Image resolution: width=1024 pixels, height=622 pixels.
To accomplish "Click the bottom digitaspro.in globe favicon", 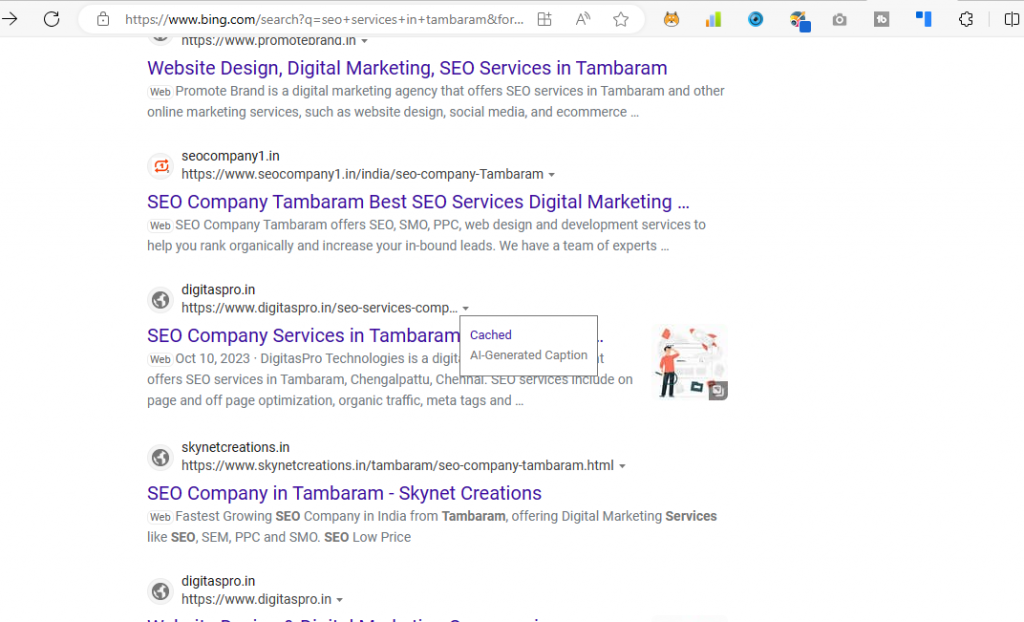I will tap(161, 591).
